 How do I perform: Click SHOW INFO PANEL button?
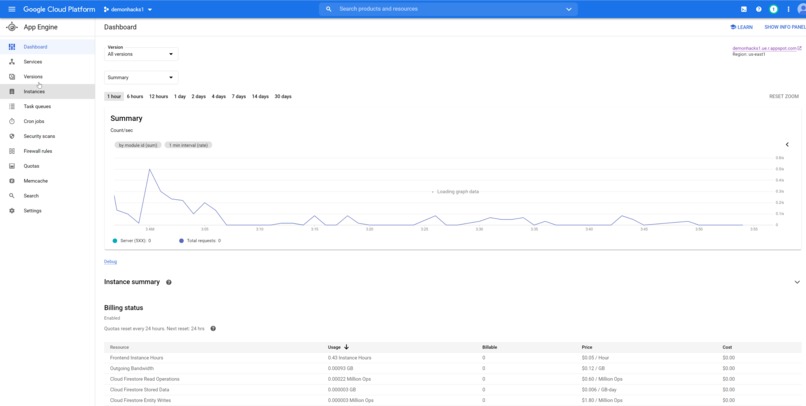(785, 27)
